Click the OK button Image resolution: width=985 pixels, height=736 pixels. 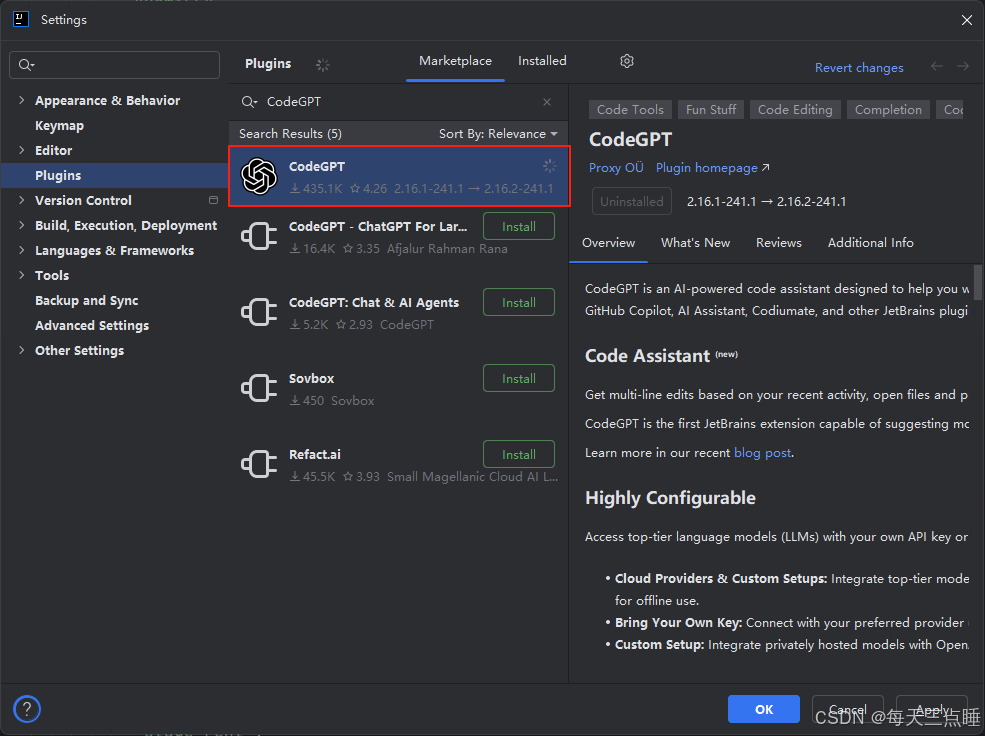click(x=764, y=710)
